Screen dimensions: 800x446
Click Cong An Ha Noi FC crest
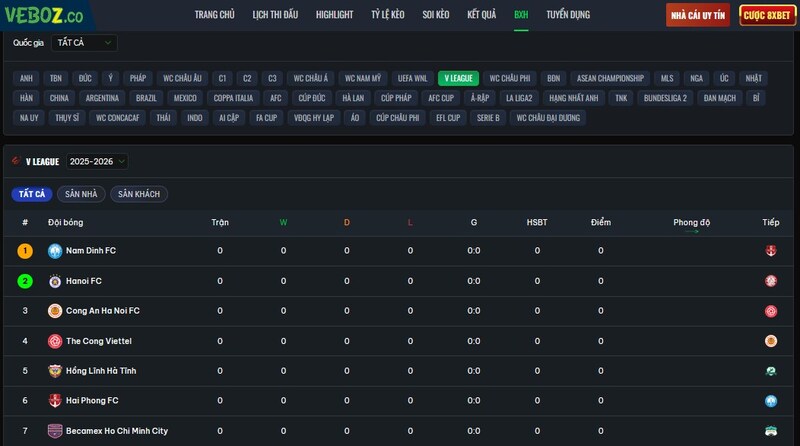pyautogui.click(x=55, y=311)
